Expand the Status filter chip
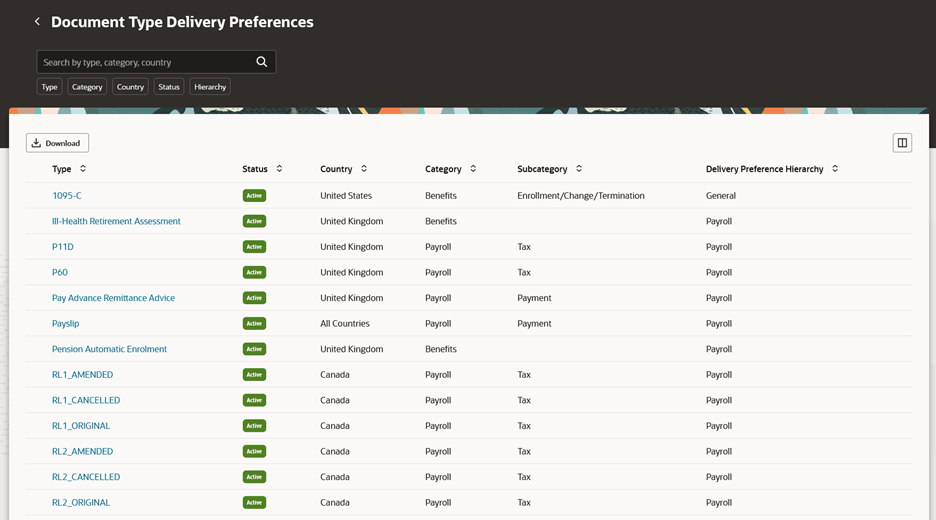 (x=169, y=87)
